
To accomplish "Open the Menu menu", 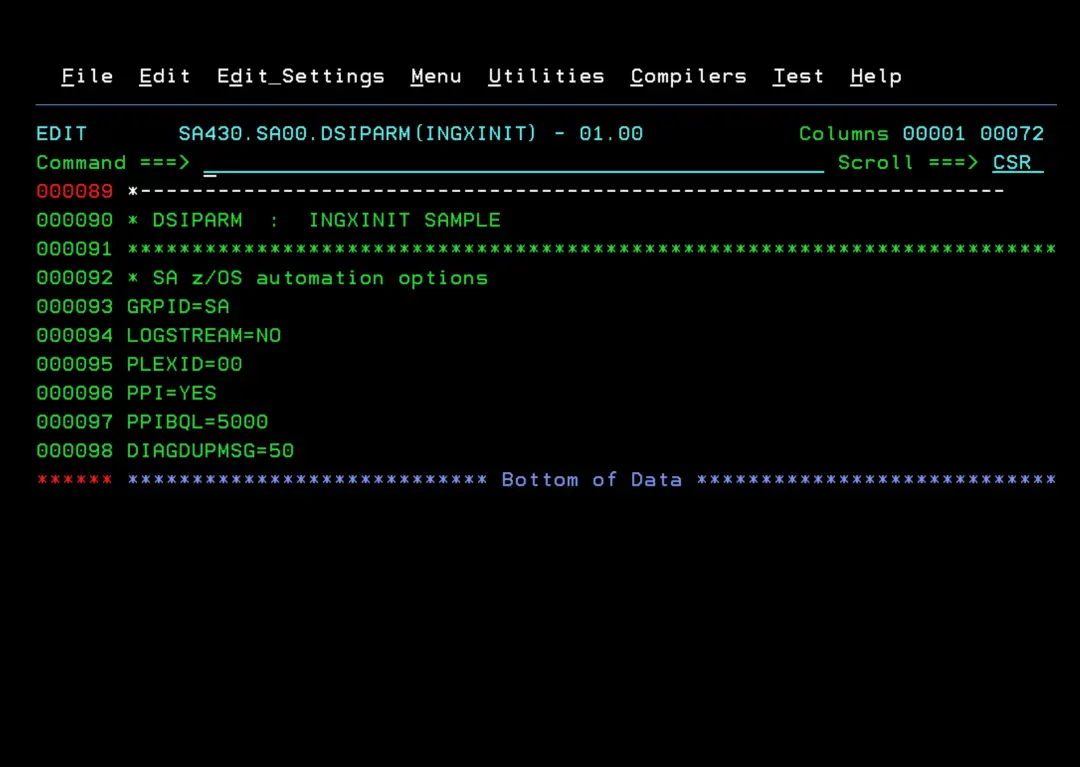I will tap(436, 76).
